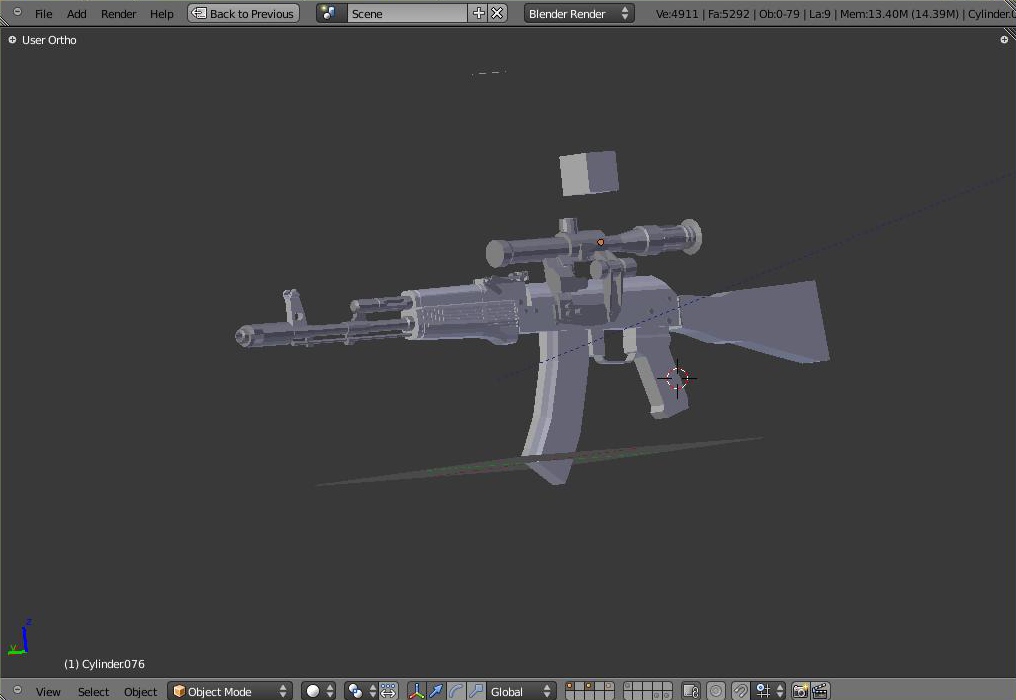Click the object count Ob:0-79 stat
Screen dimensions: 1016x700
pyautogui.click(x=779, y=14)
